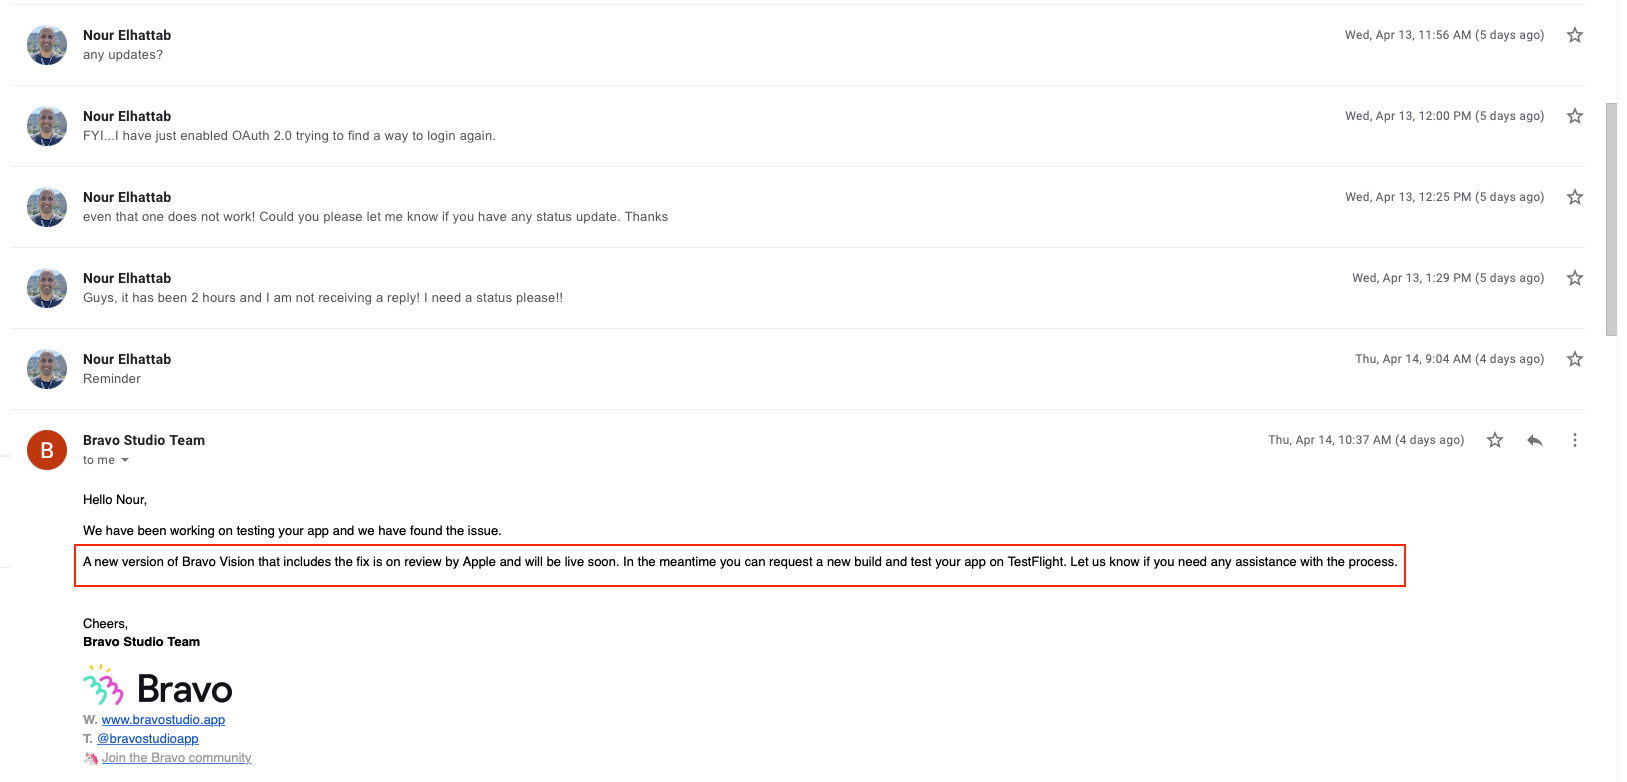Open more options for Bravo Studio Team email
This screenshot has height=782, width=1627.
click(x=1575, y=440)
